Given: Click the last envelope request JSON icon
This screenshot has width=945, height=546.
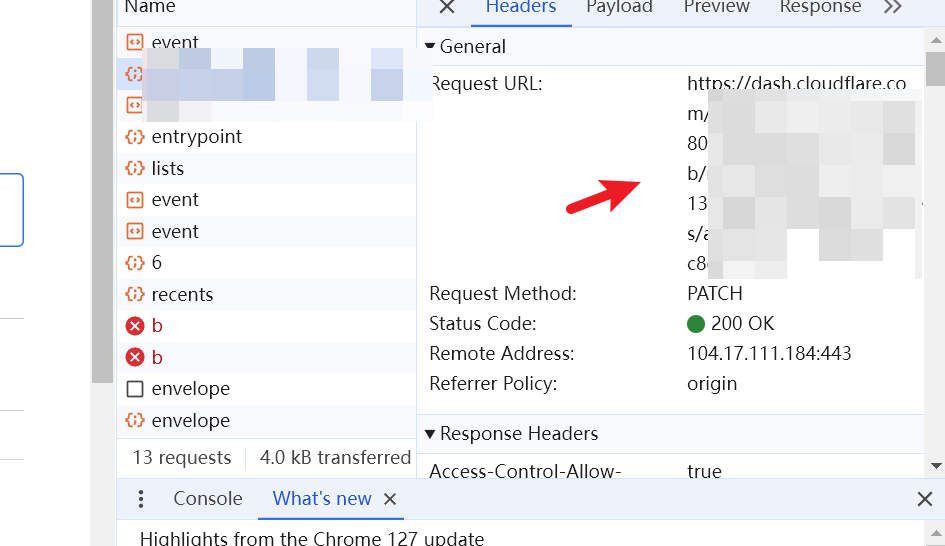Looking at the screenshot, I should pos(135,420).
